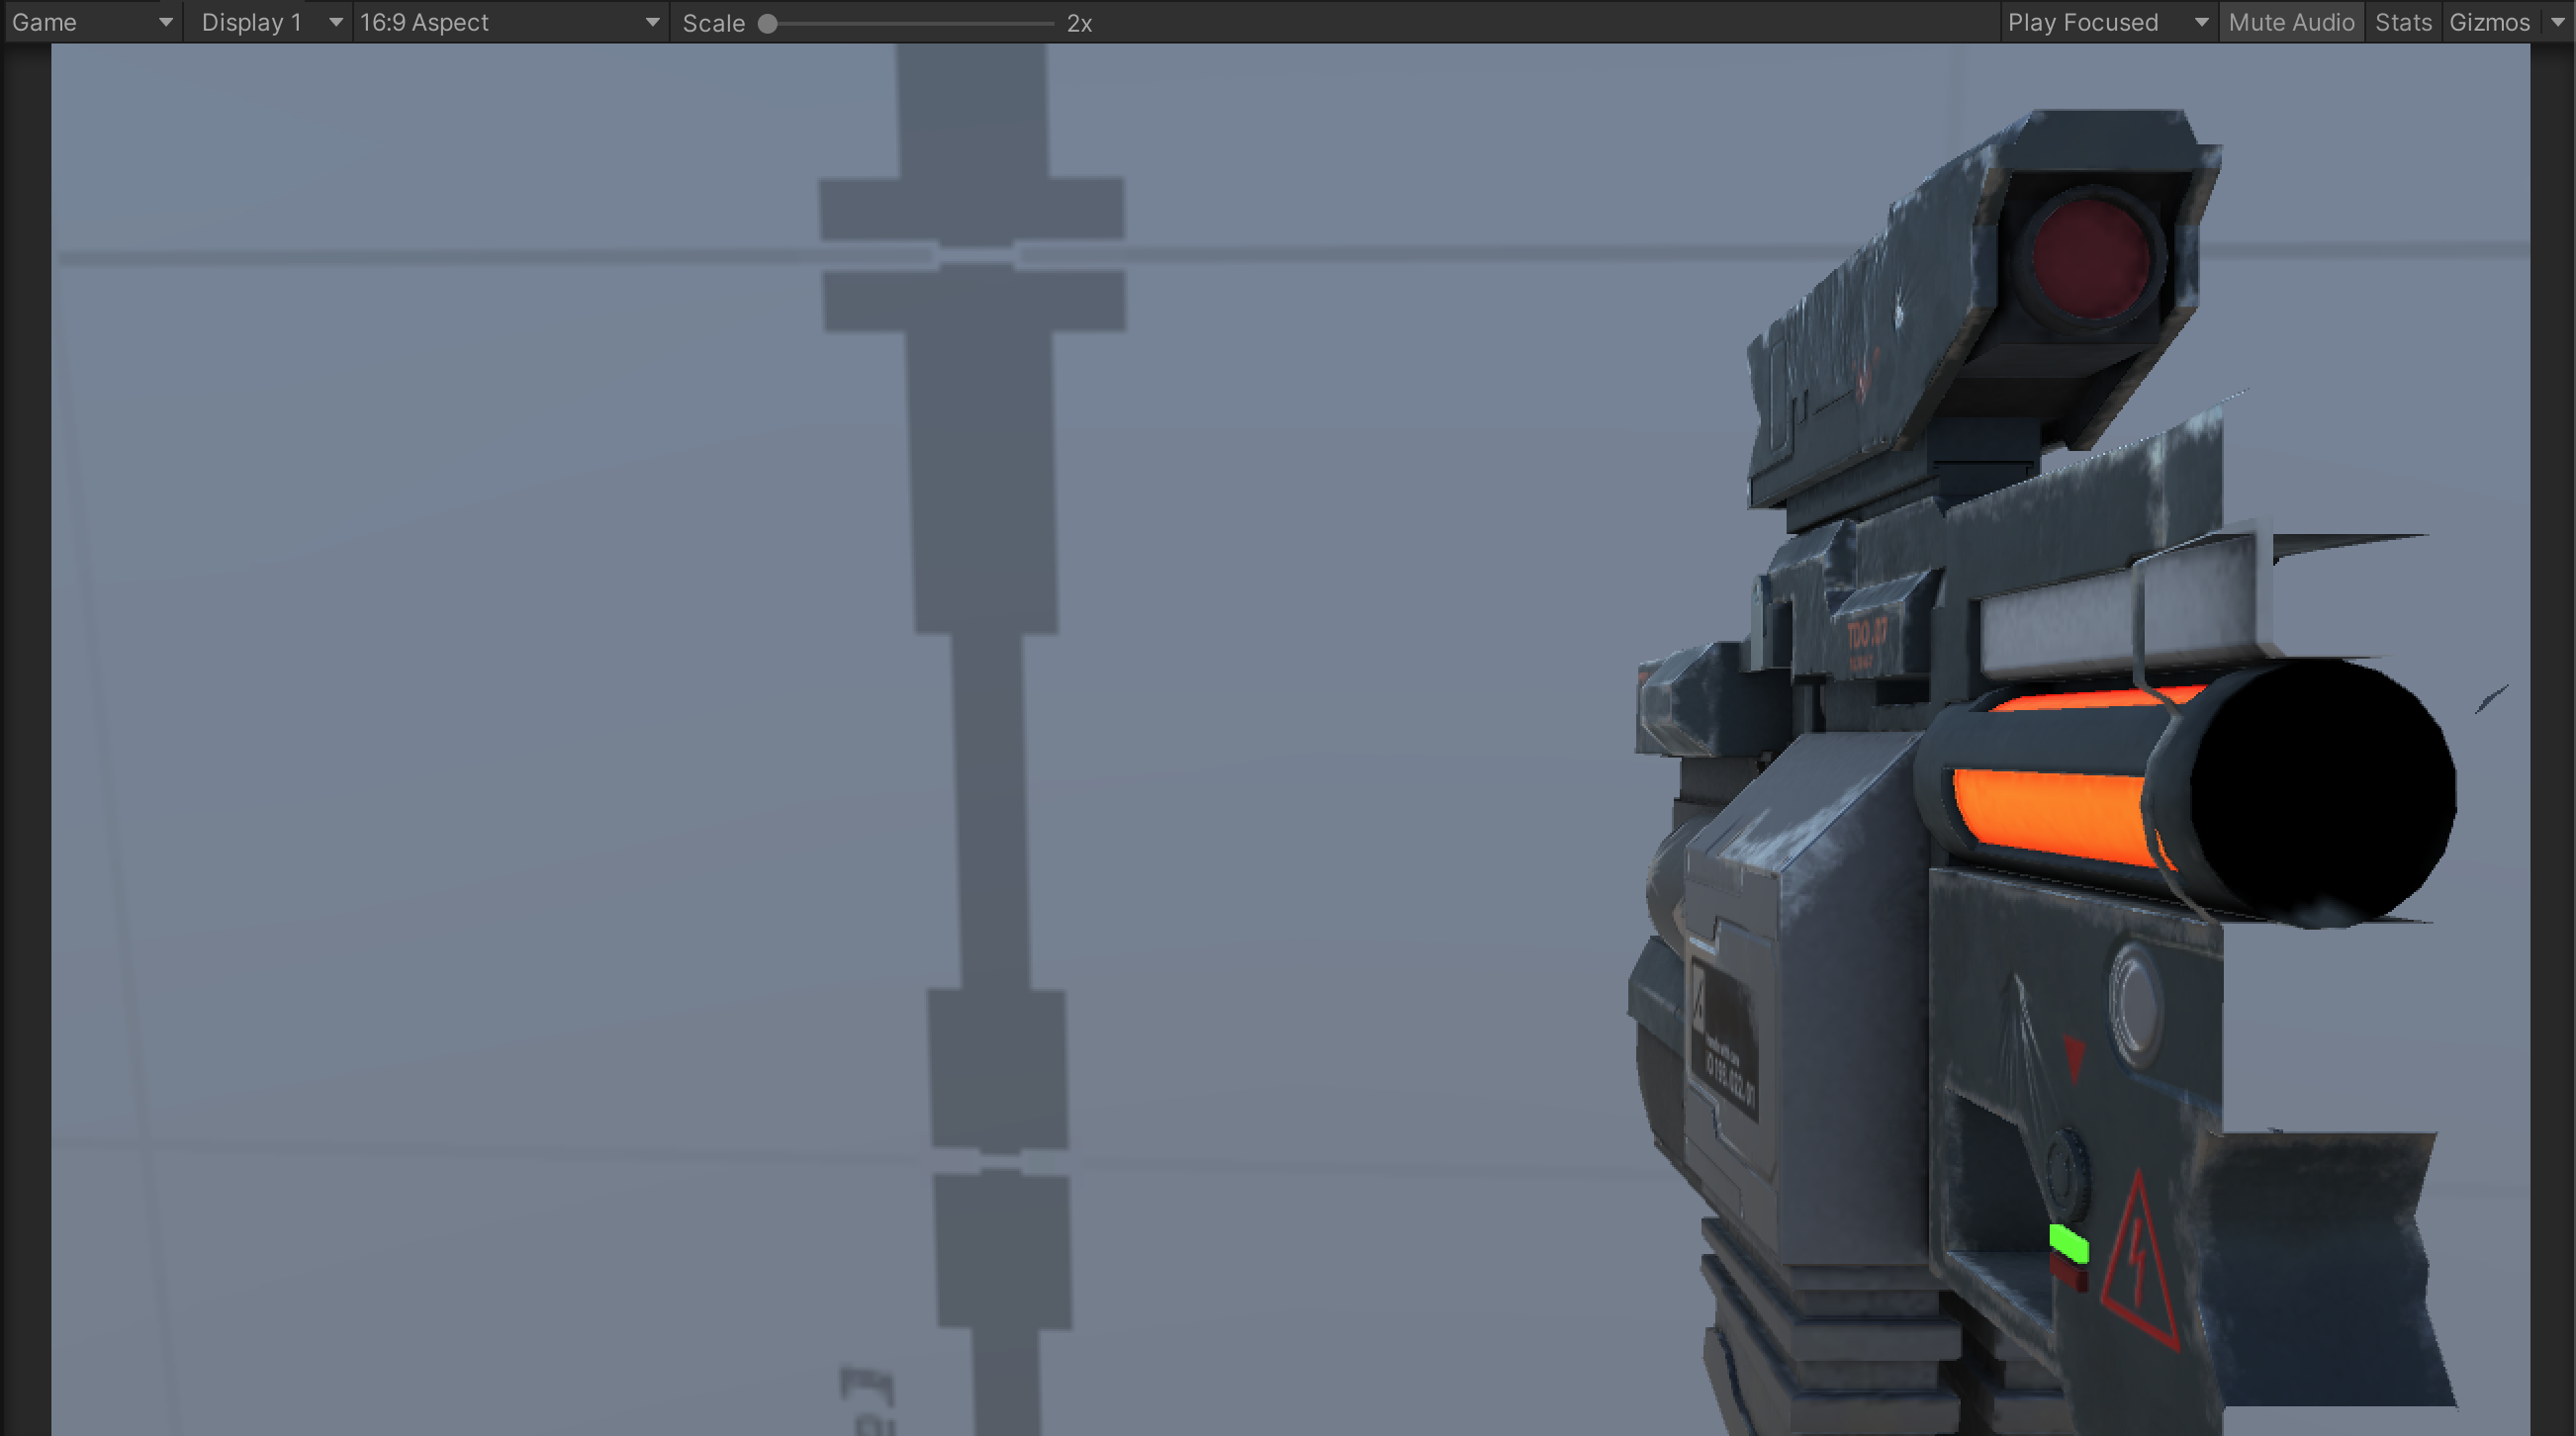The image size is (2576, 1436).
Task: Expand the 16:9 Aspect ratio dropdown
Action: [x=509, y=22]
